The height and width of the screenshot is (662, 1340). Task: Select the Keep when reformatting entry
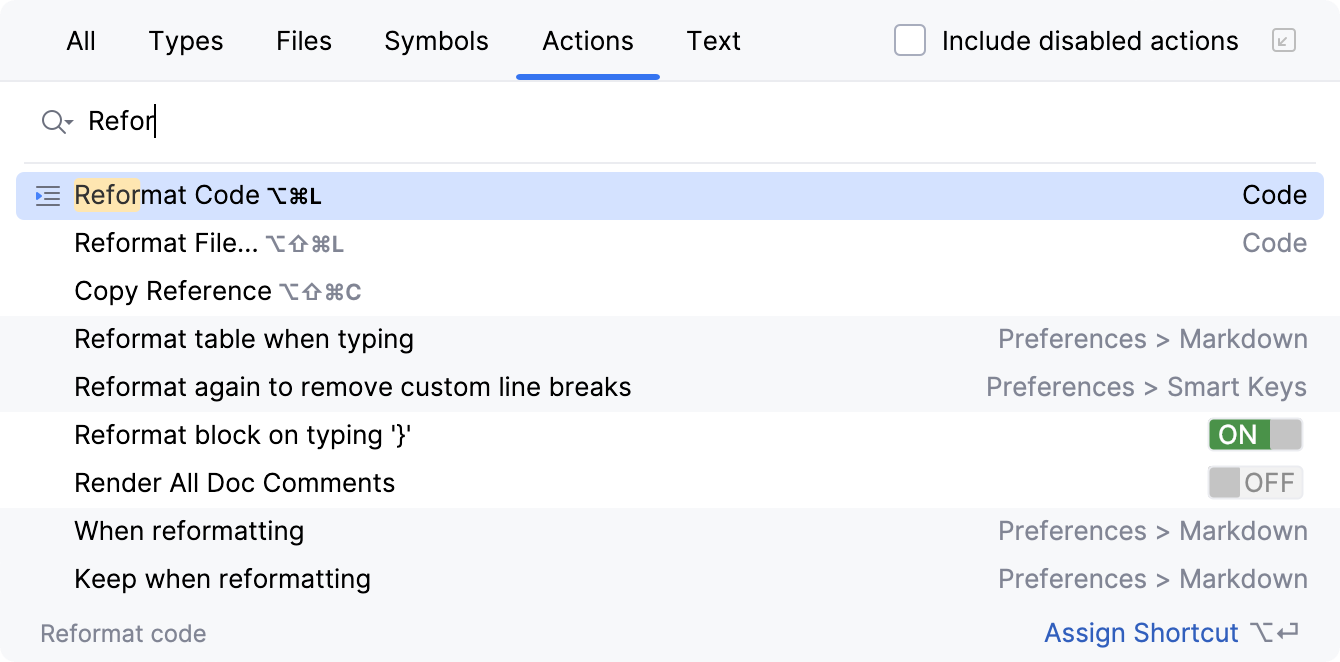(x=222, y=579)
